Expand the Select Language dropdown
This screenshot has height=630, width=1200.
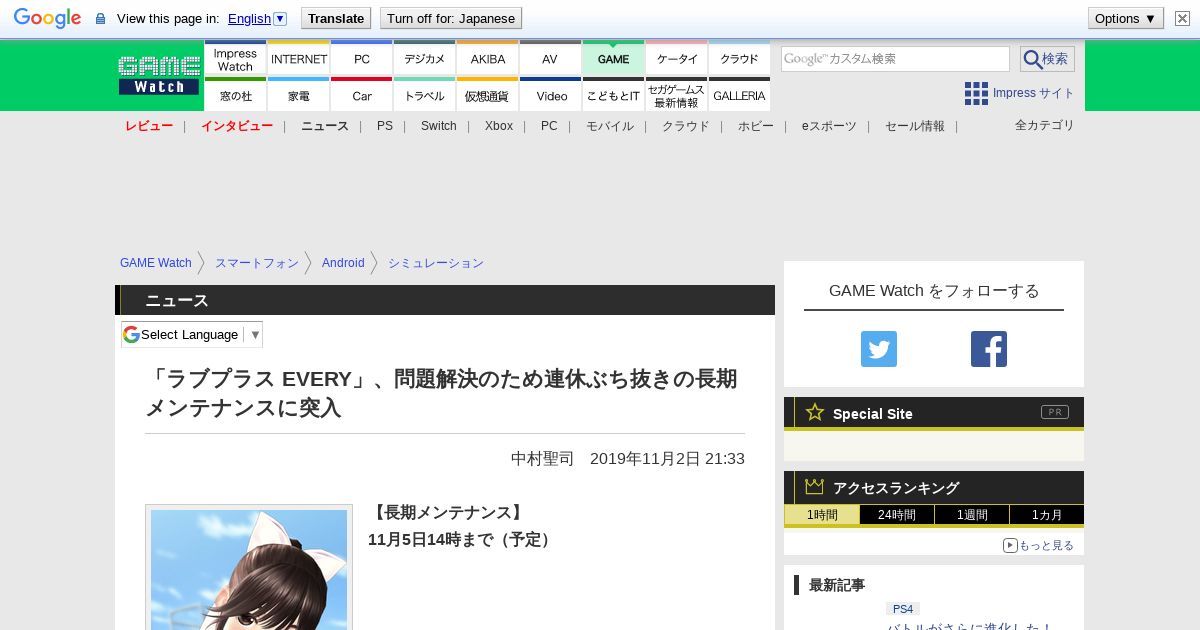click(192, 334)
